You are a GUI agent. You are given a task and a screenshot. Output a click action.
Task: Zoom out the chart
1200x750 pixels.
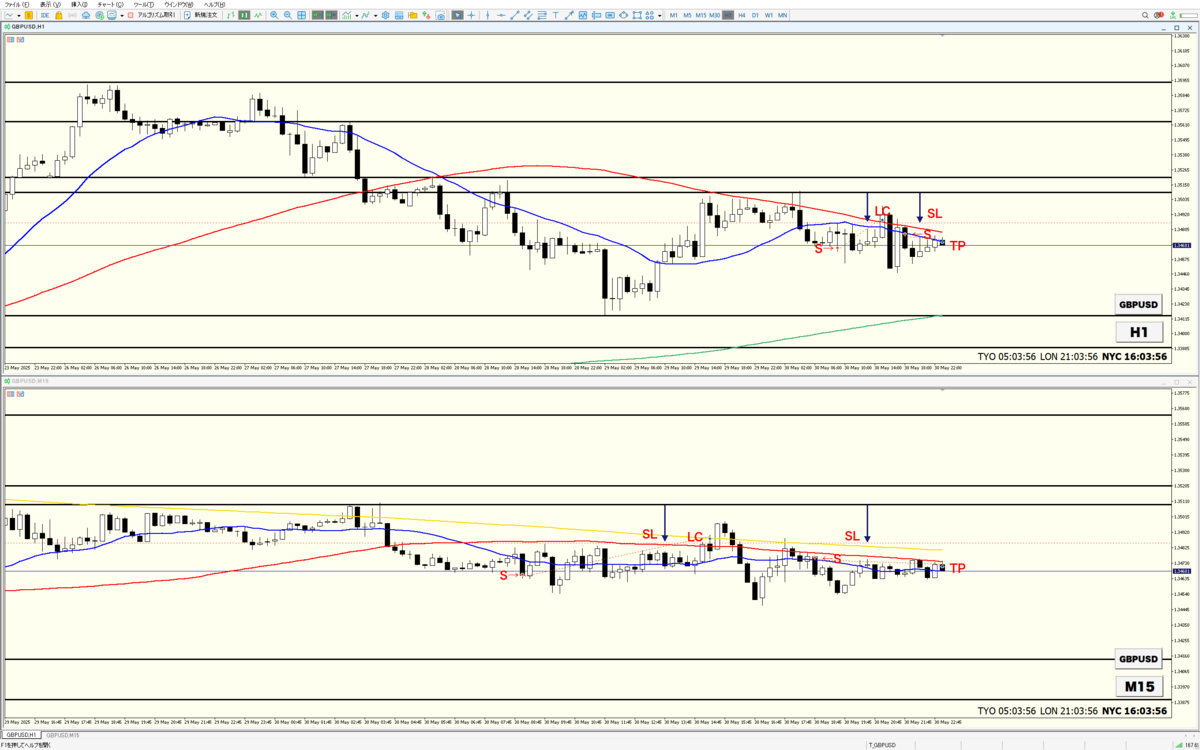(287, 15)
